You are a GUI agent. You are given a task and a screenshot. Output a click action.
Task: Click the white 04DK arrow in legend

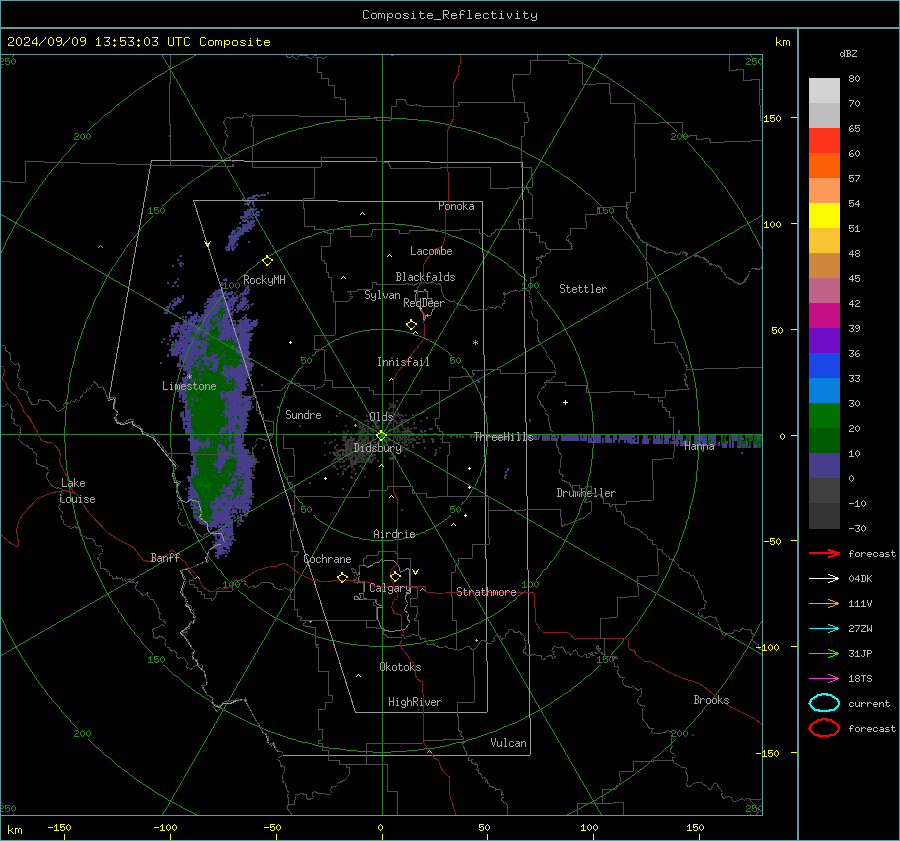coord(824,578)
